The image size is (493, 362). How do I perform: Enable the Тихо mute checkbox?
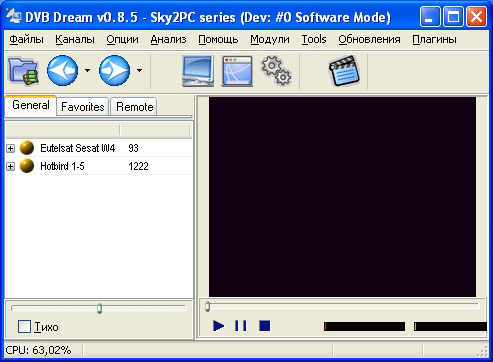click(x=24, y=327)
